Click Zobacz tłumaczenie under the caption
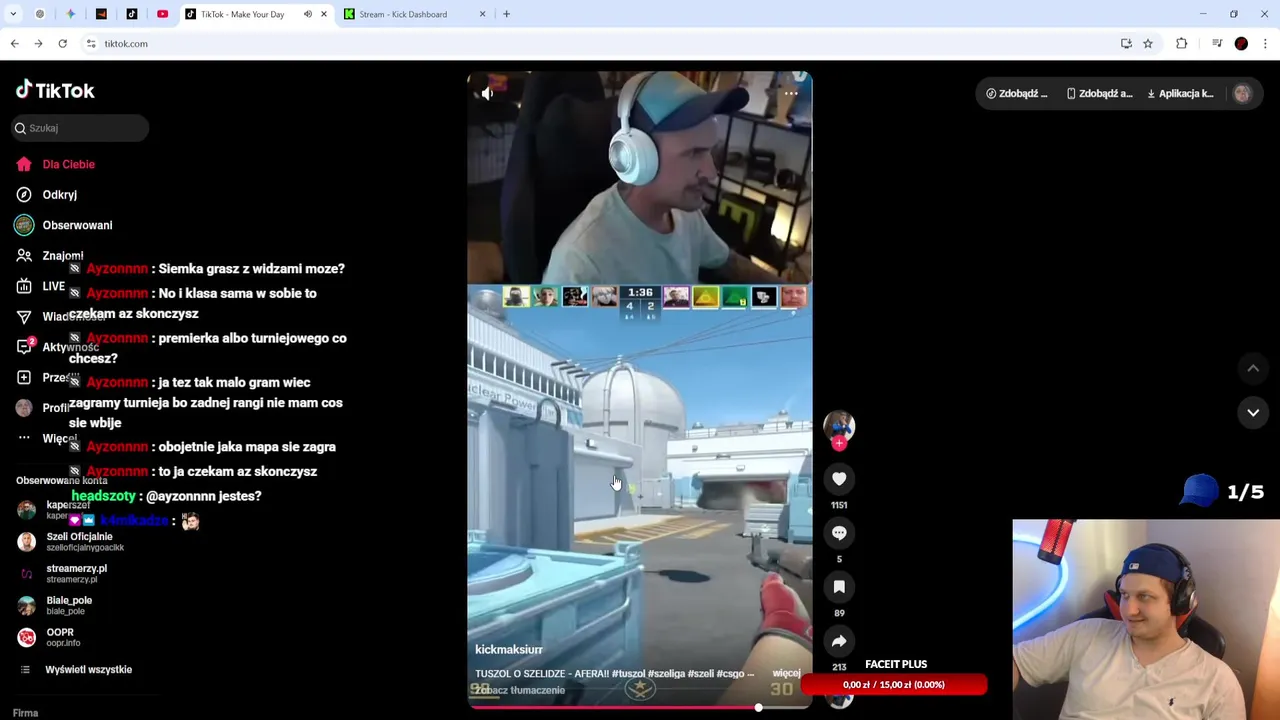 click(520, 690)
